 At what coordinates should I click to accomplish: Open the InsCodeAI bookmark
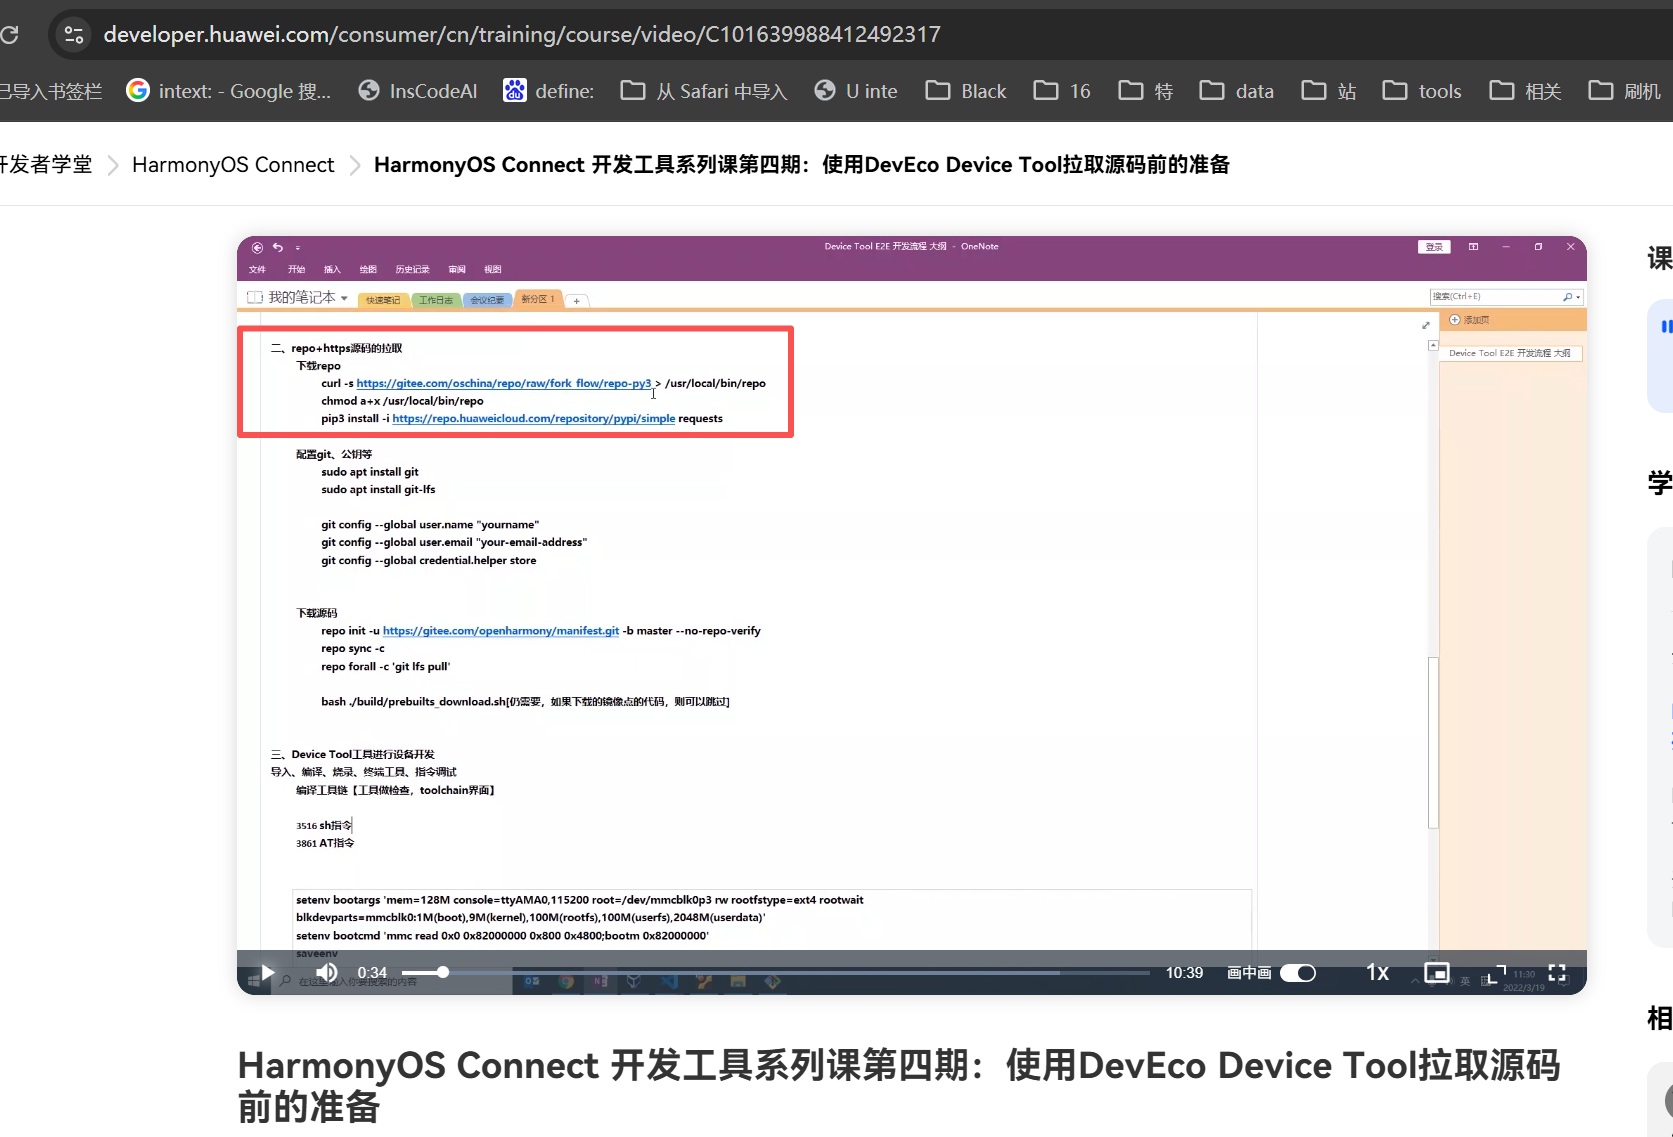tap(418, 91)
